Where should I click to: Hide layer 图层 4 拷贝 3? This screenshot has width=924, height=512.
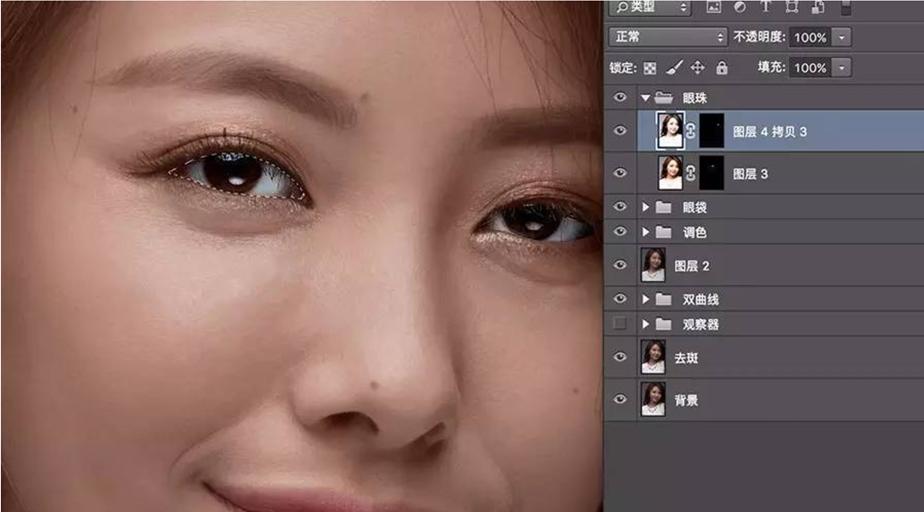pos(620,130)
